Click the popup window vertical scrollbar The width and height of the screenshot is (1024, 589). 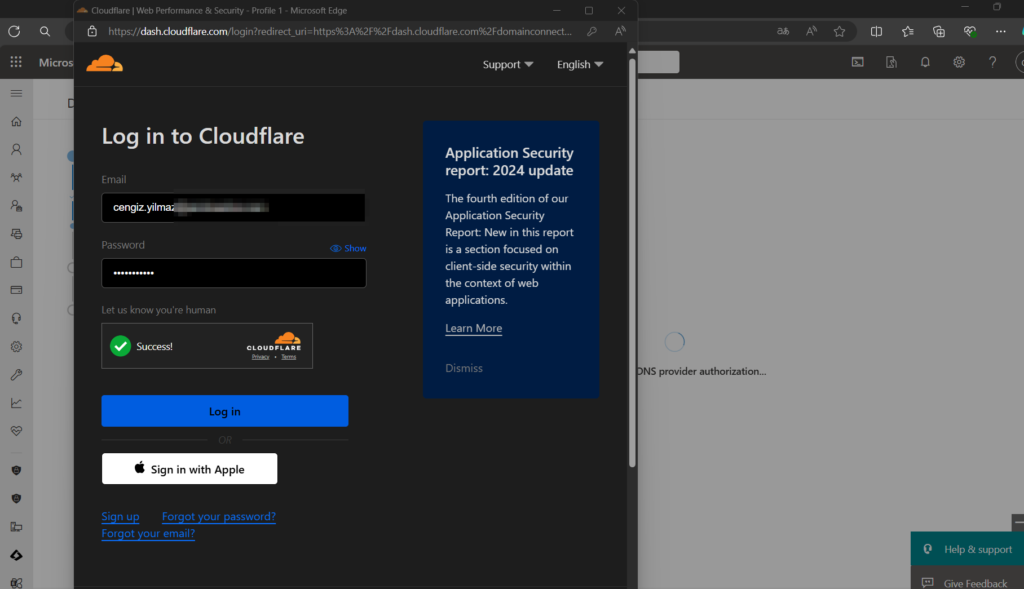tap(632, 260)
